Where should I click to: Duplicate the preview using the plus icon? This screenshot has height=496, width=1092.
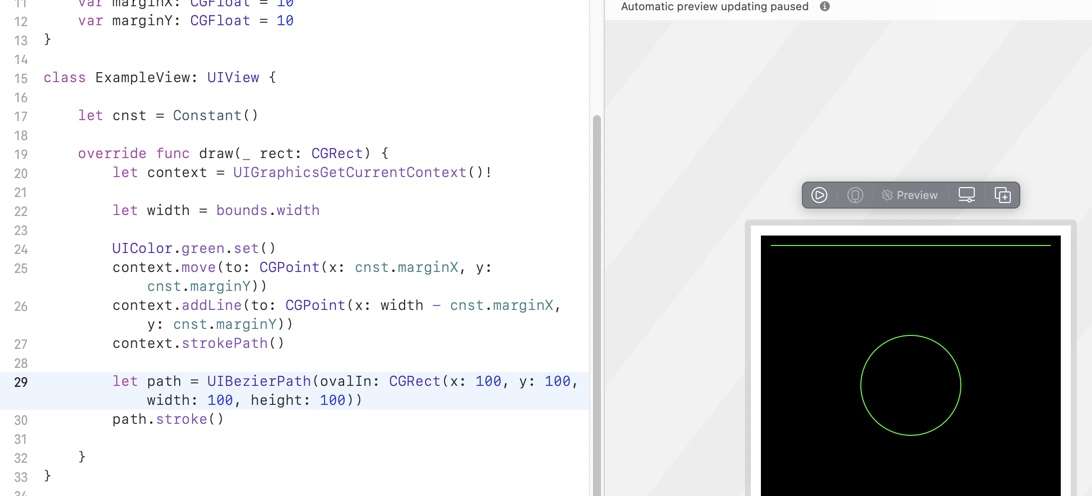[1003, 195]
